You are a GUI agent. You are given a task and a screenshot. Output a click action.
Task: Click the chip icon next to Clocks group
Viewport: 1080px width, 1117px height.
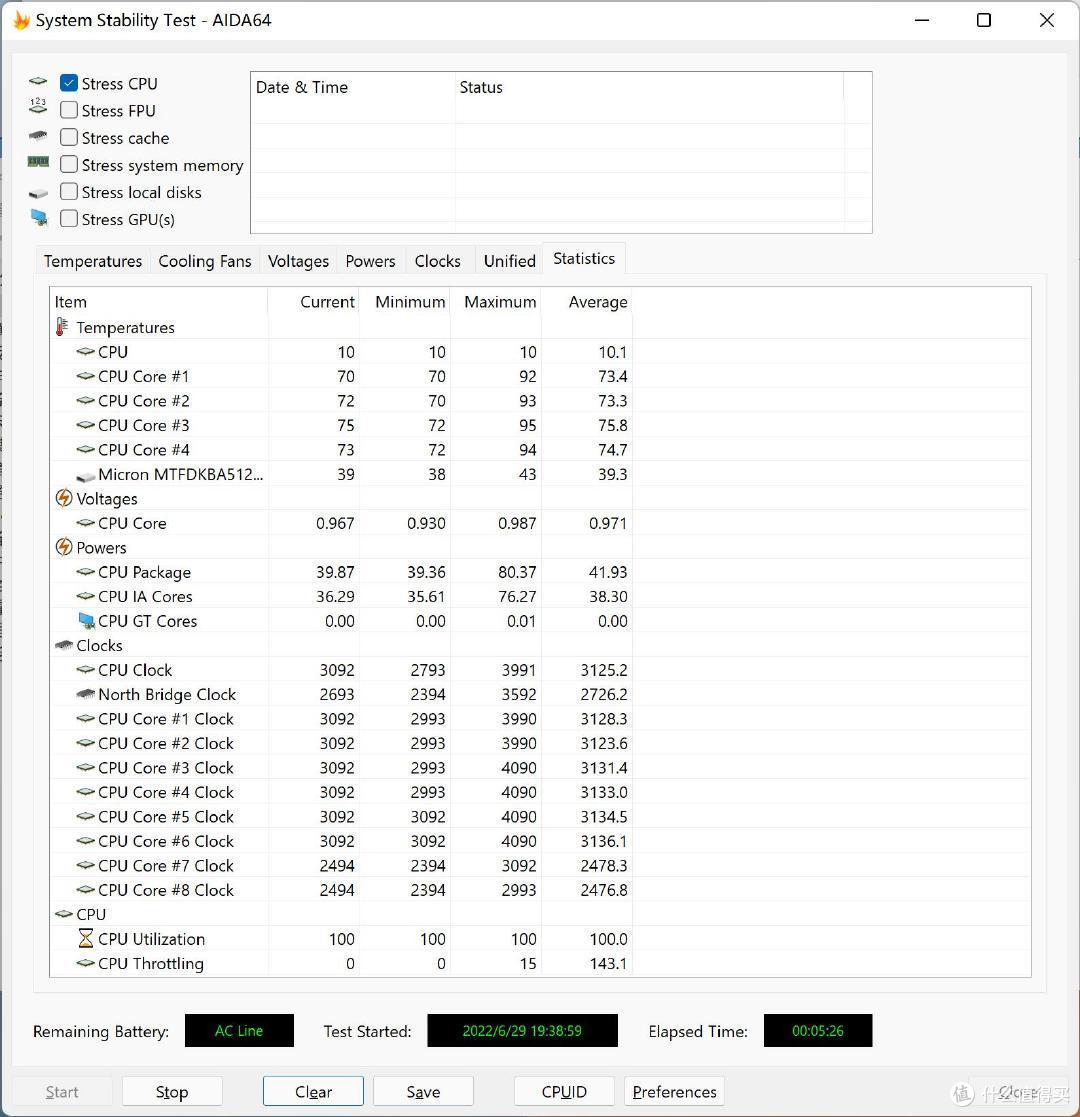(63, 645)
